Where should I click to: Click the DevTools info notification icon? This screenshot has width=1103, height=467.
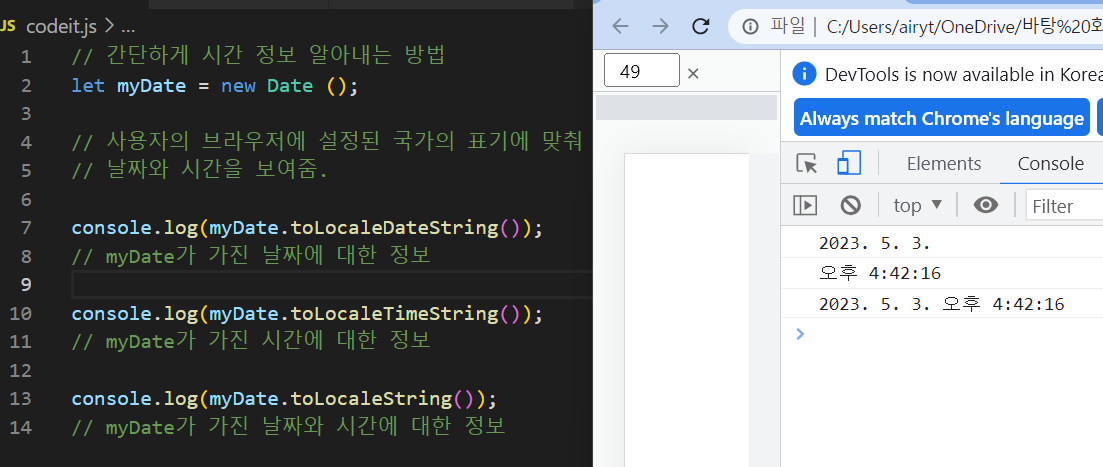pyautogui.click(x=804, y=74)
